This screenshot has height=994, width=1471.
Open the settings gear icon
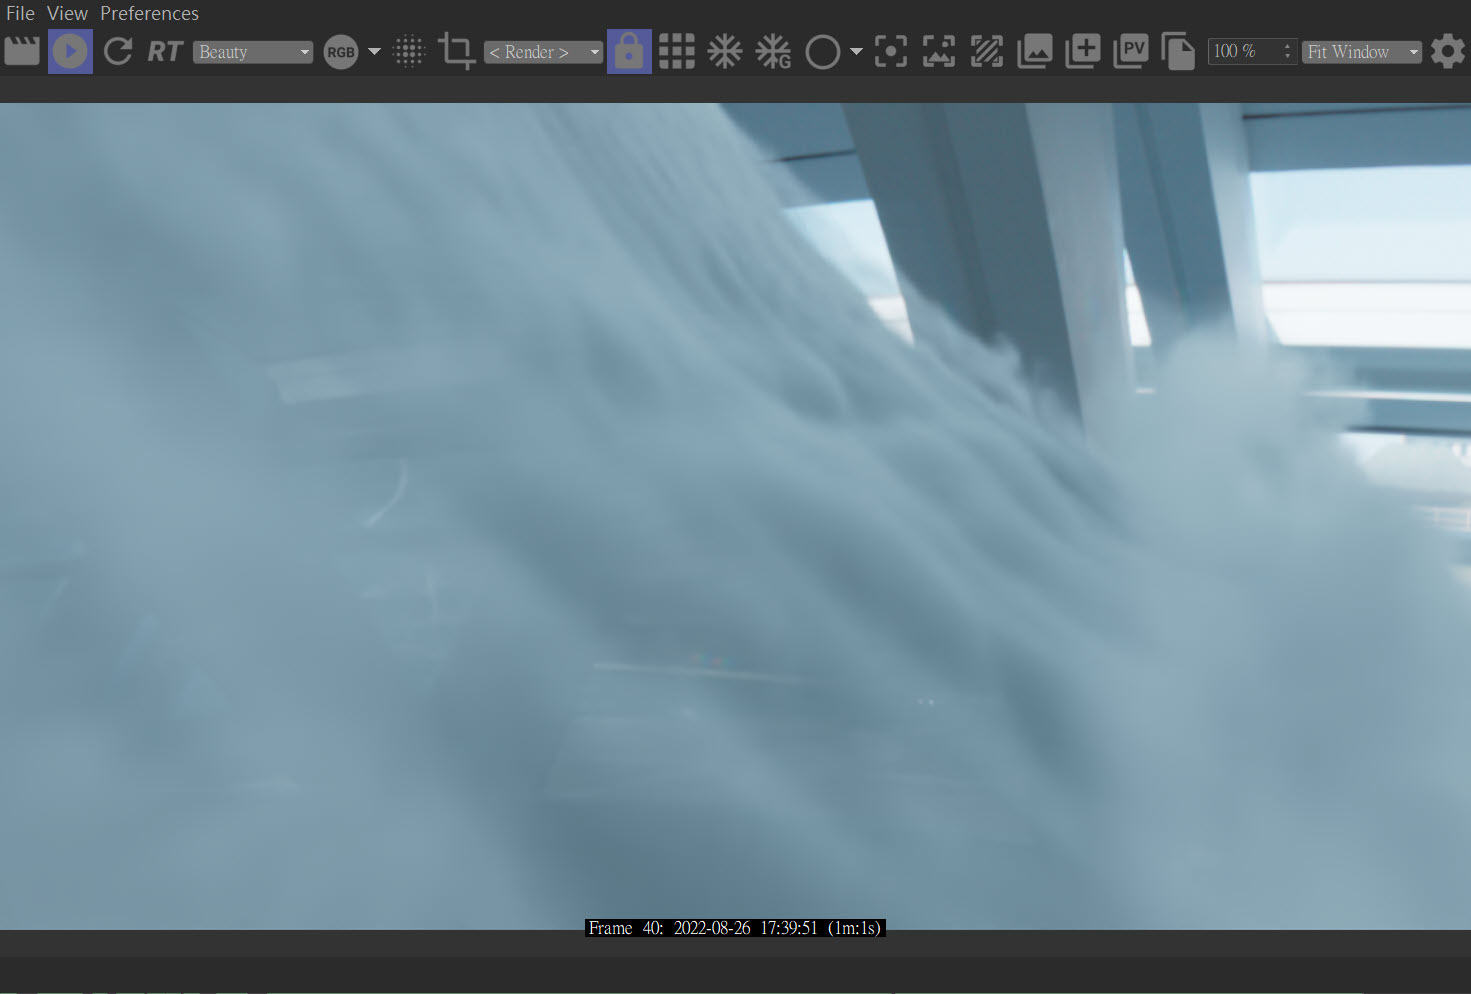tap(1447, 51)
